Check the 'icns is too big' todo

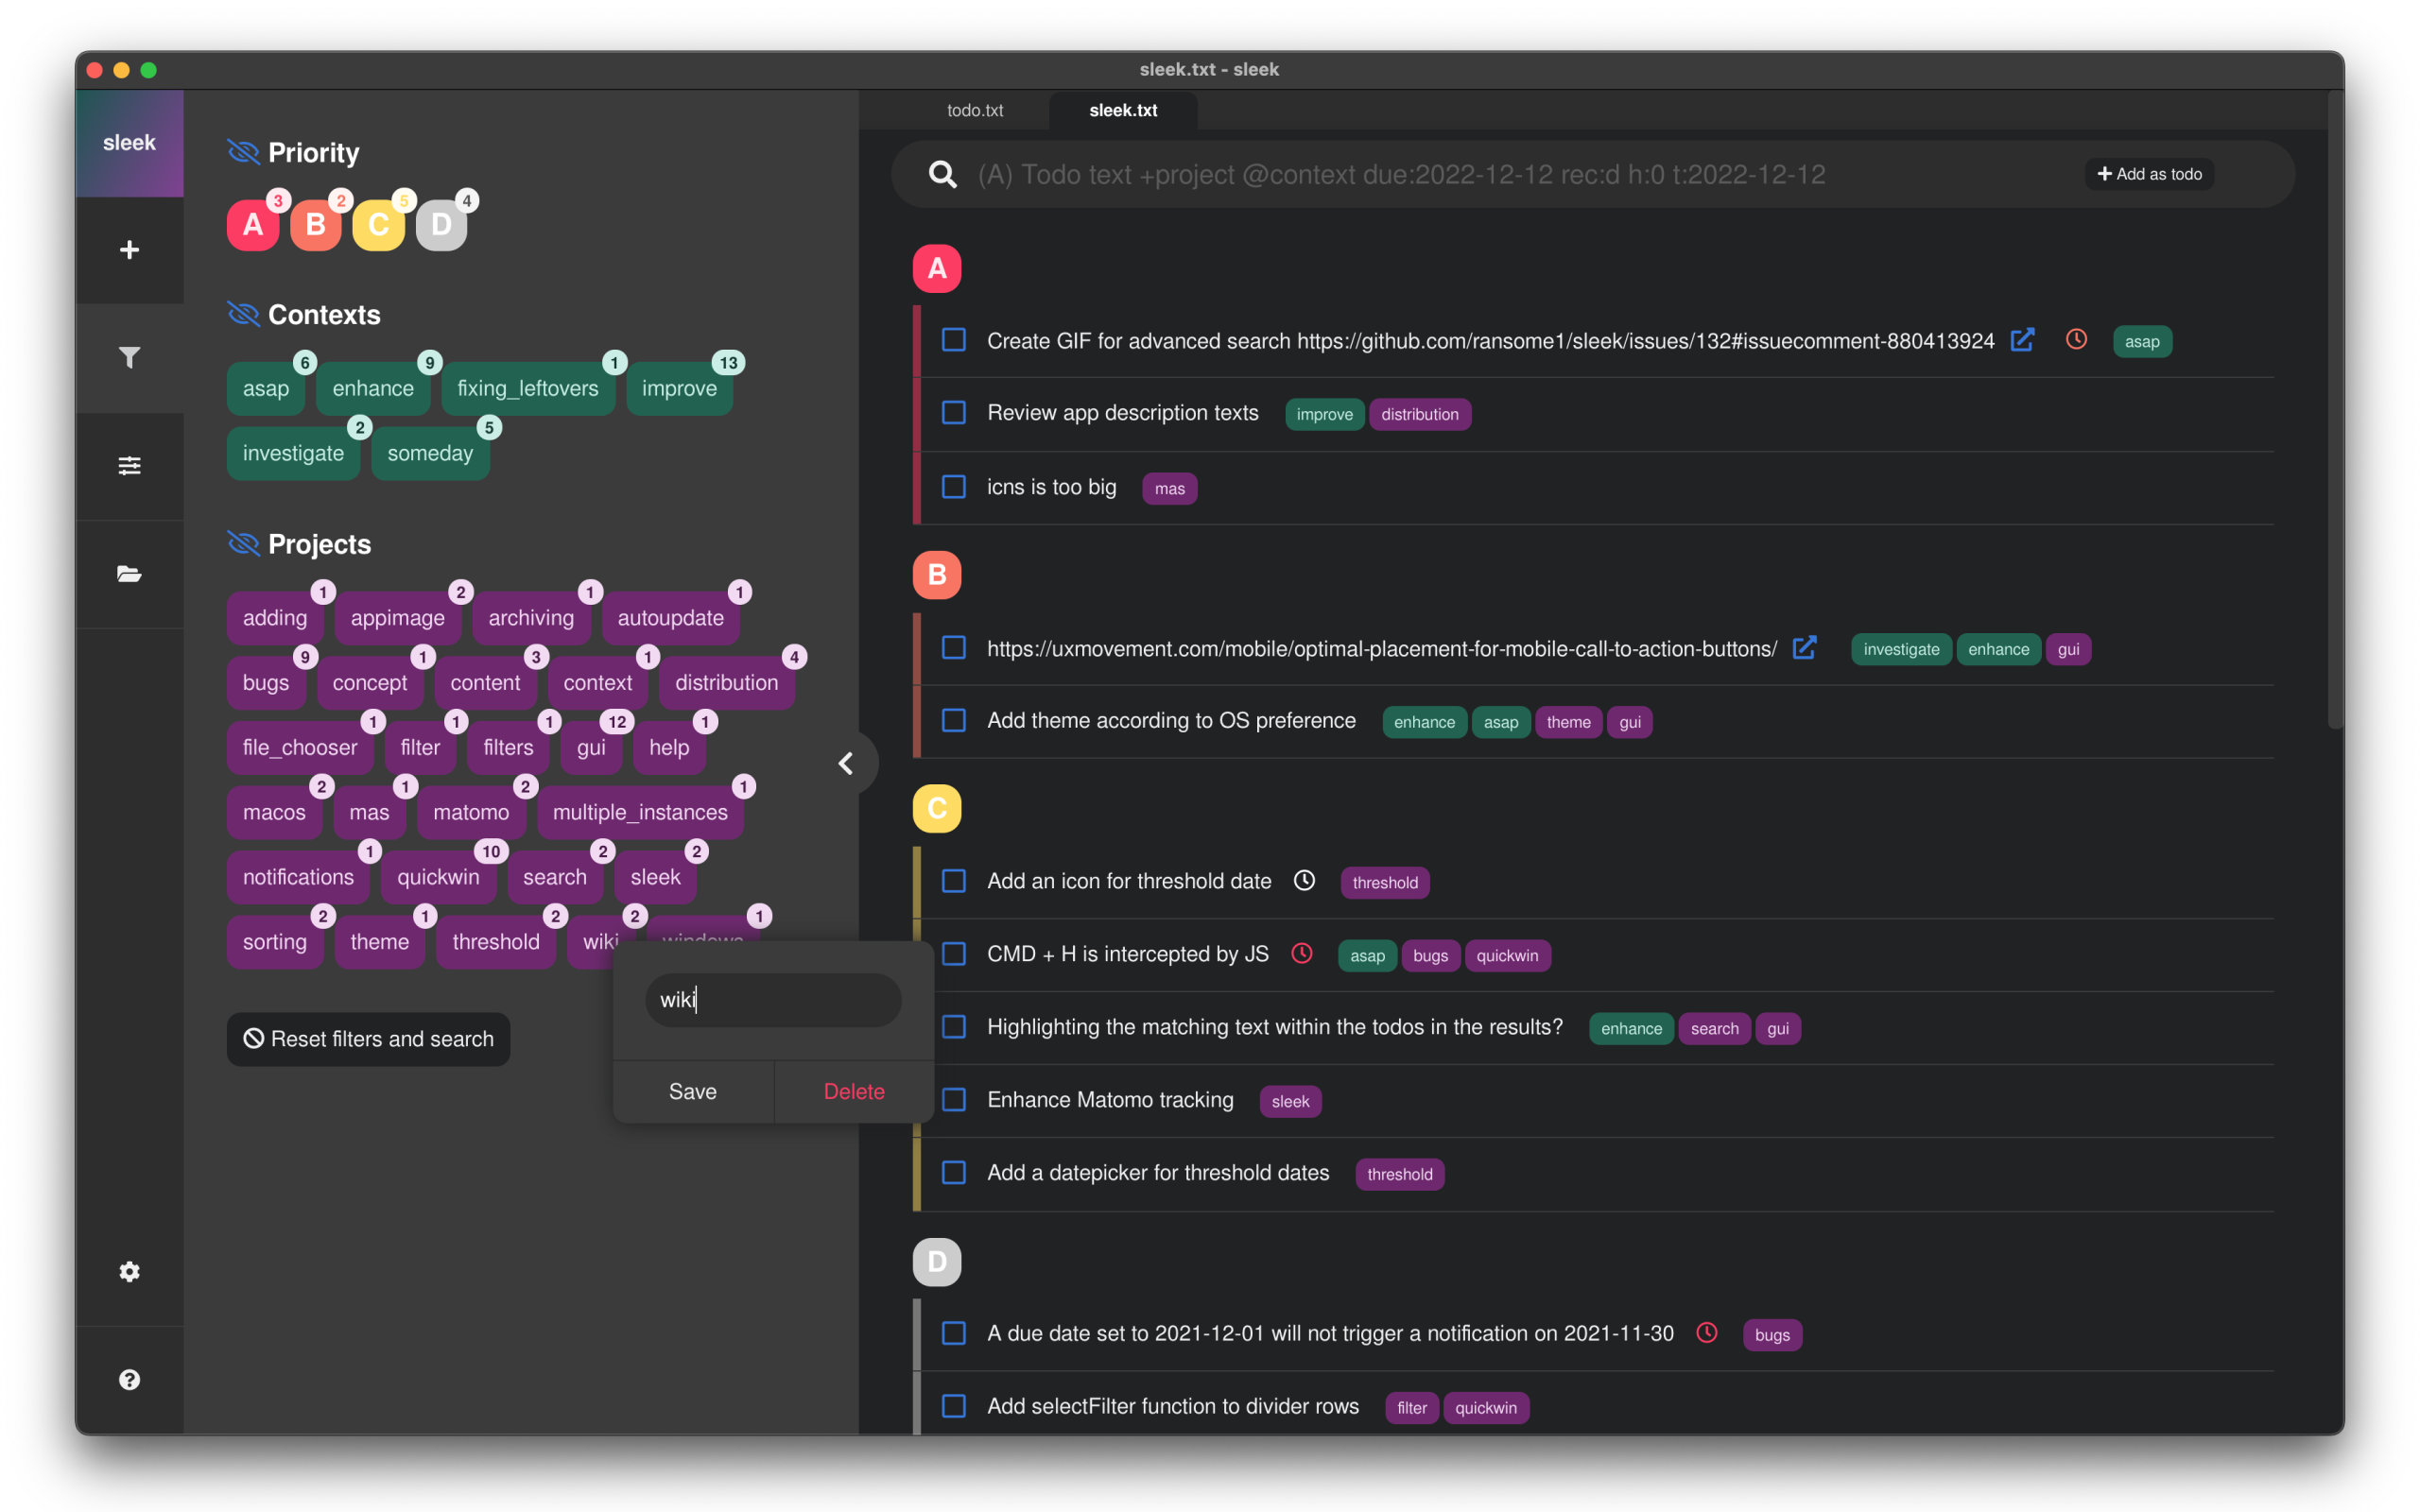(x=954, y=487)
